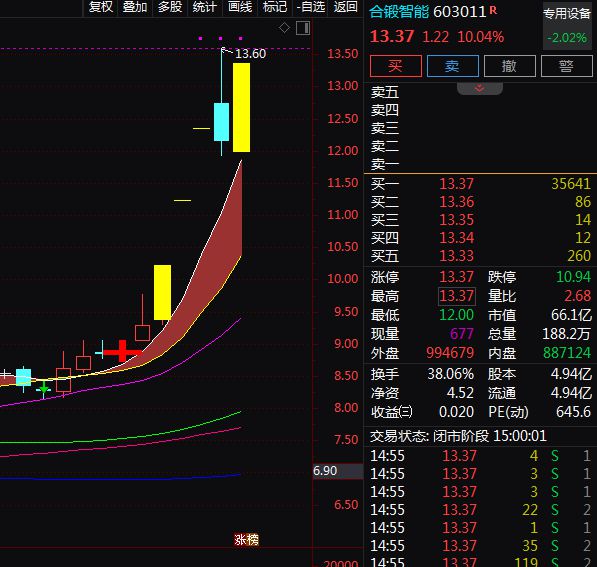The height and width of the screenshot is (567, 597).
Task: Click the boxed 最高 value 13.37
Action: tap(457, 296)
